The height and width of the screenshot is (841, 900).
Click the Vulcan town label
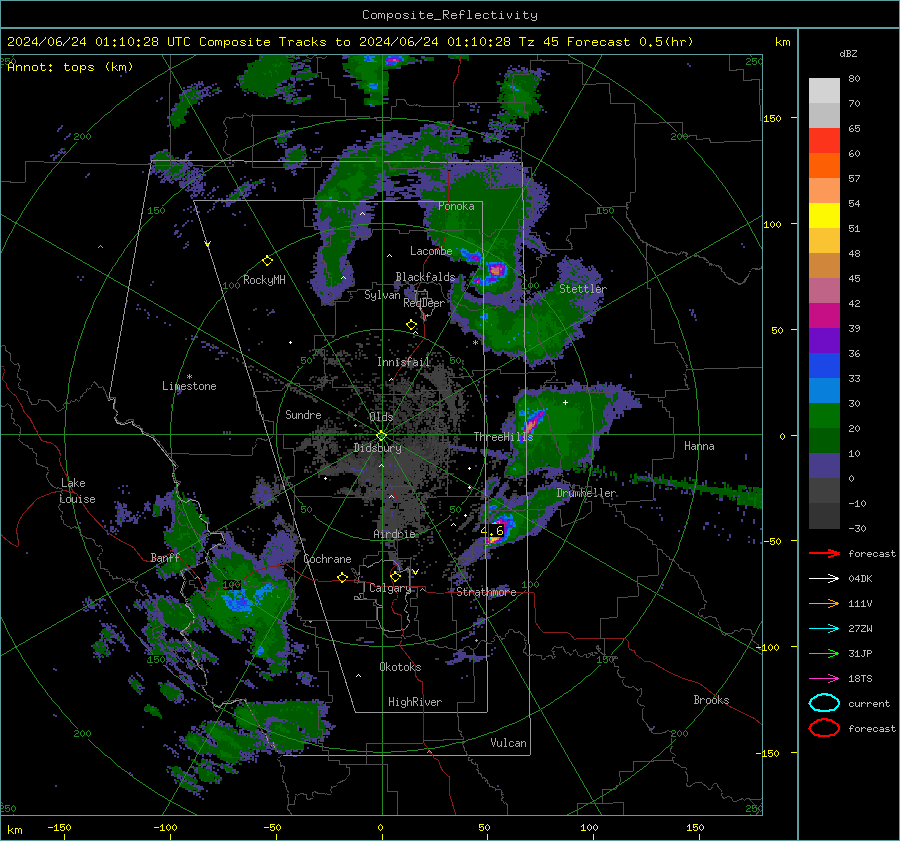(x=509, y=743)
